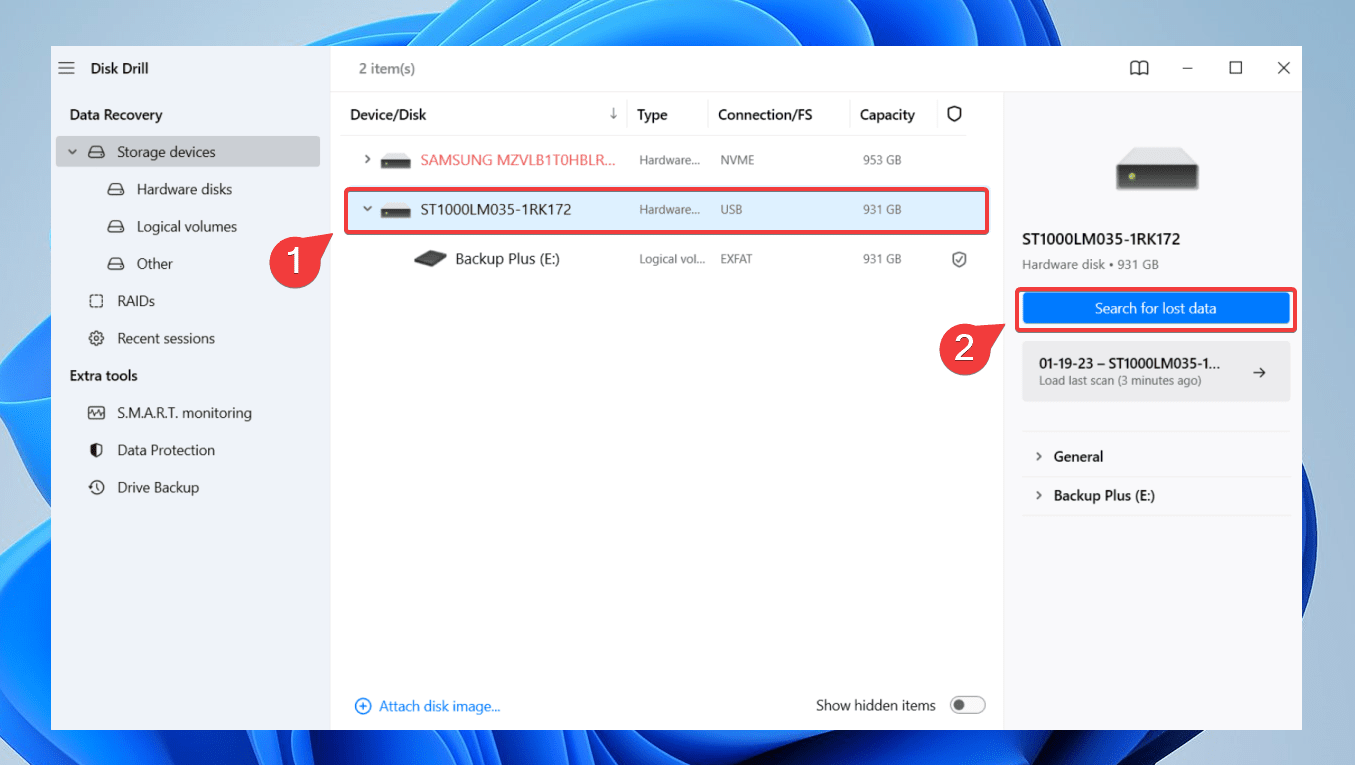Click the 953 GB capacity value
Viewport: 1355px width, 765px height.
[x=882, y=160]
